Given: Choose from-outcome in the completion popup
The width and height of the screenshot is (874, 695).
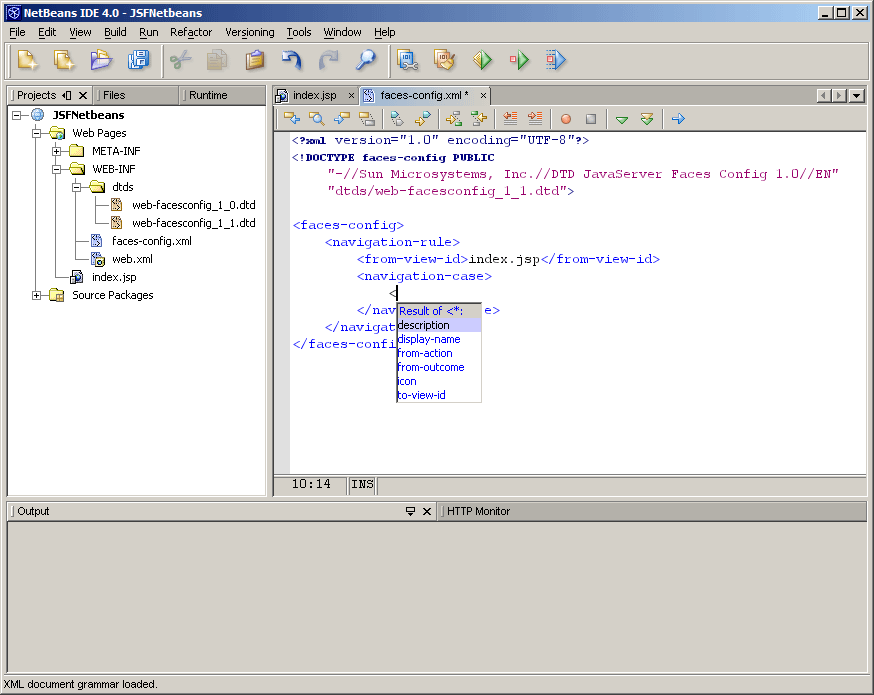Looking at the screenshot, I should coord(430,367).
